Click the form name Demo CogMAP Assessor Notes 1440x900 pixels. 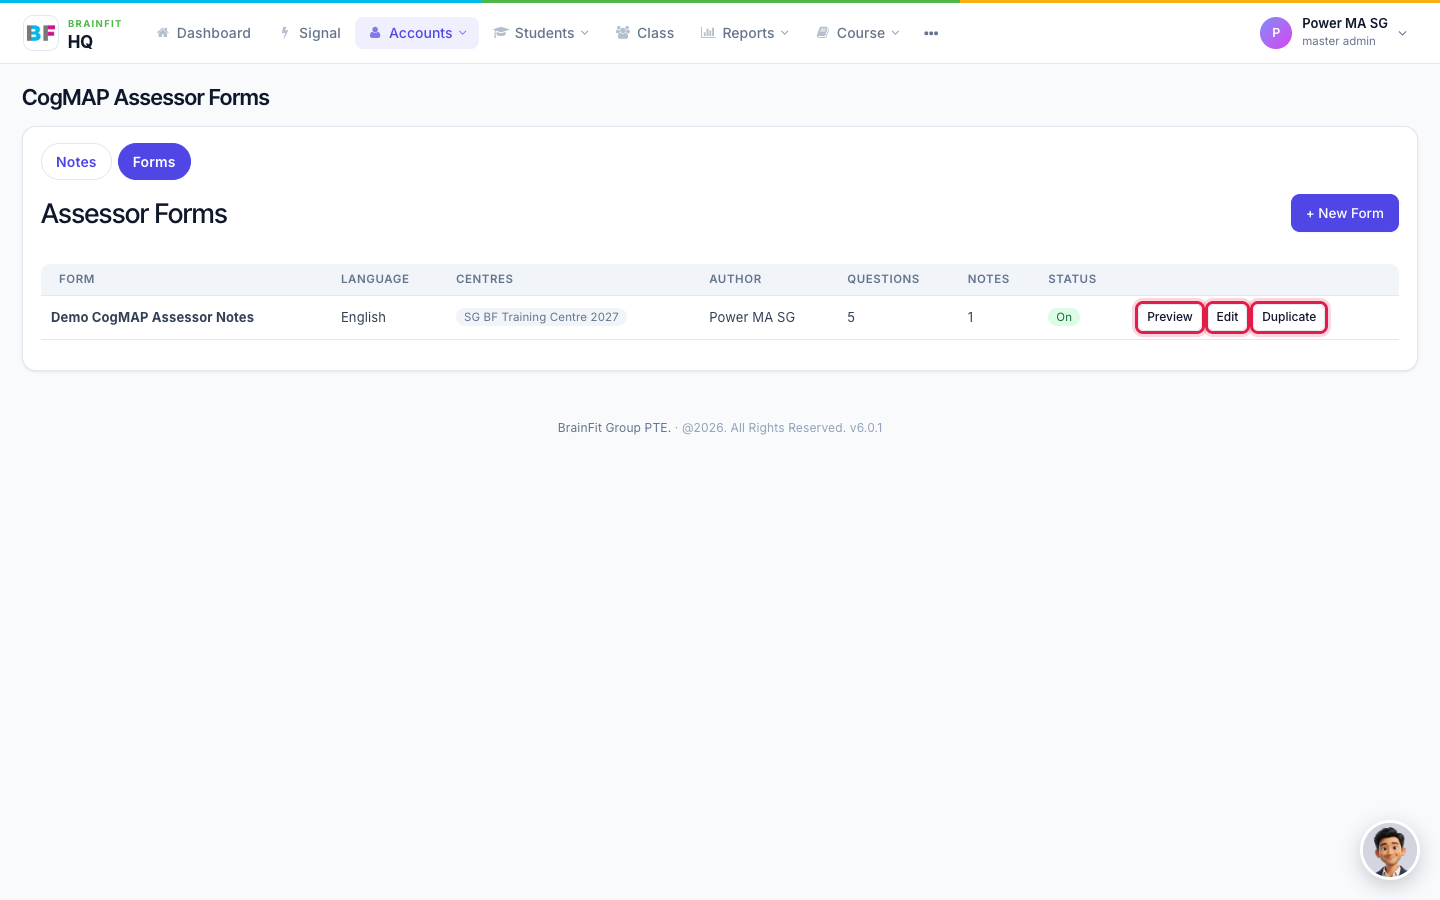(152, 317)
